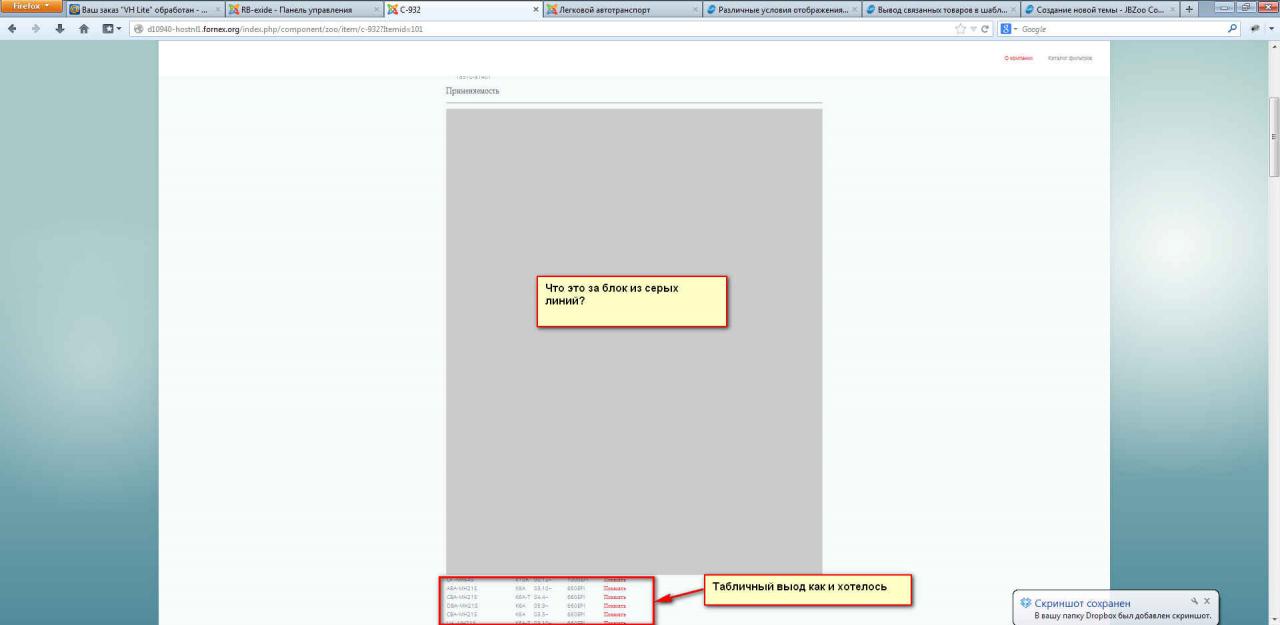
Task: Open the Firefox application menu
Action: pos(34,9)
